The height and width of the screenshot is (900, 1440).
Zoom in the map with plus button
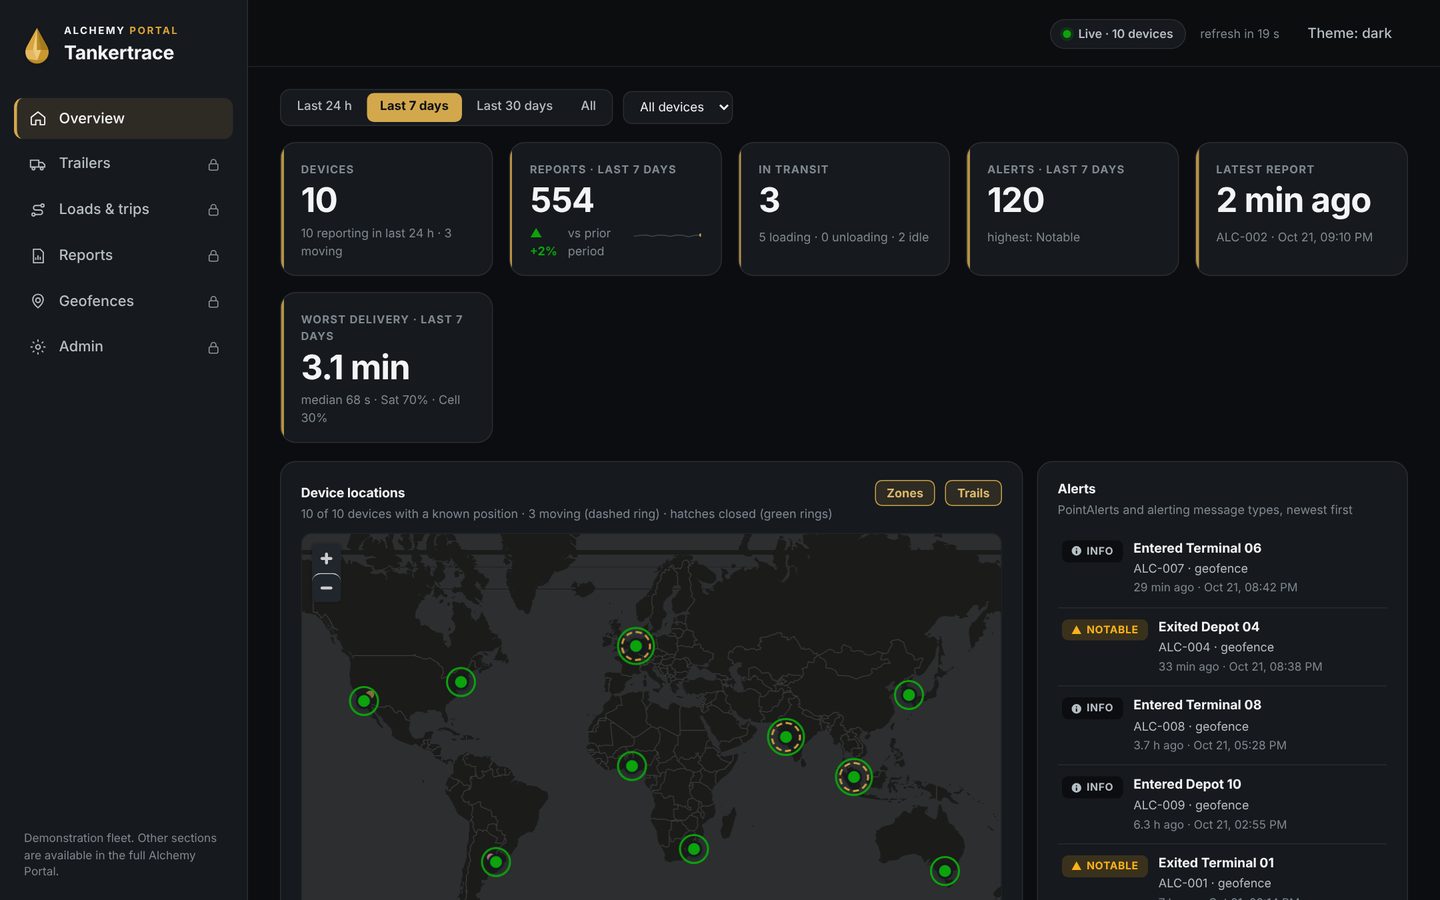point(326,559)
